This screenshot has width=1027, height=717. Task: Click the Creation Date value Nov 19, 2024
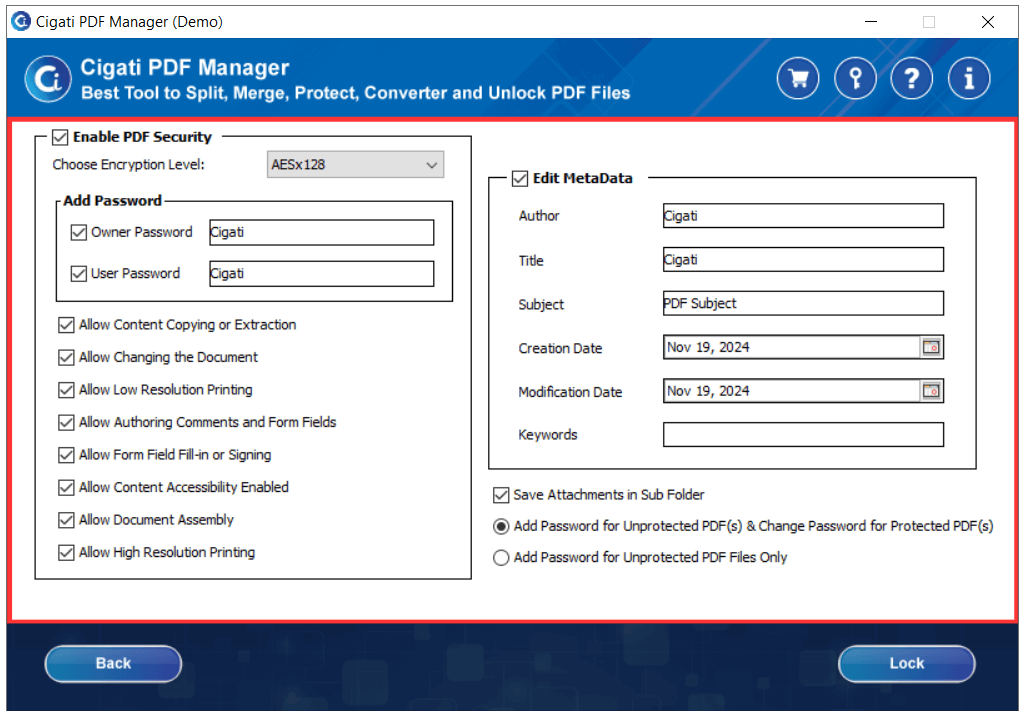click(x=708, y=347)
